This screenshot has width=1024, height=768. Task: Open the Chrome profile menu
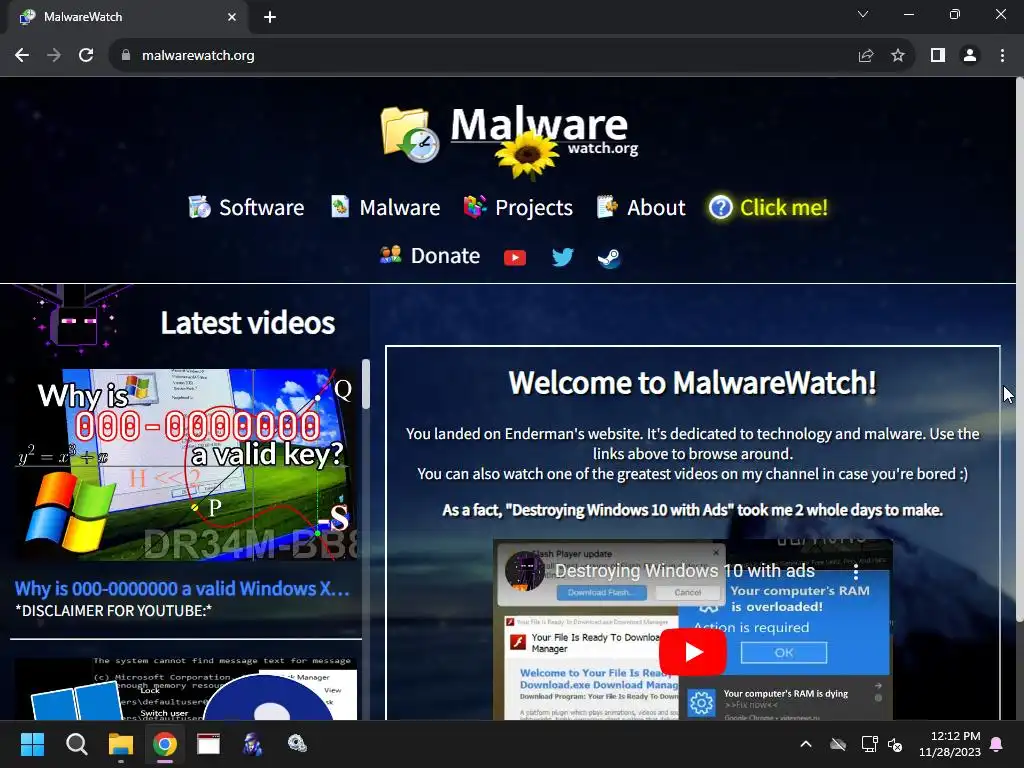click(970, 56)
